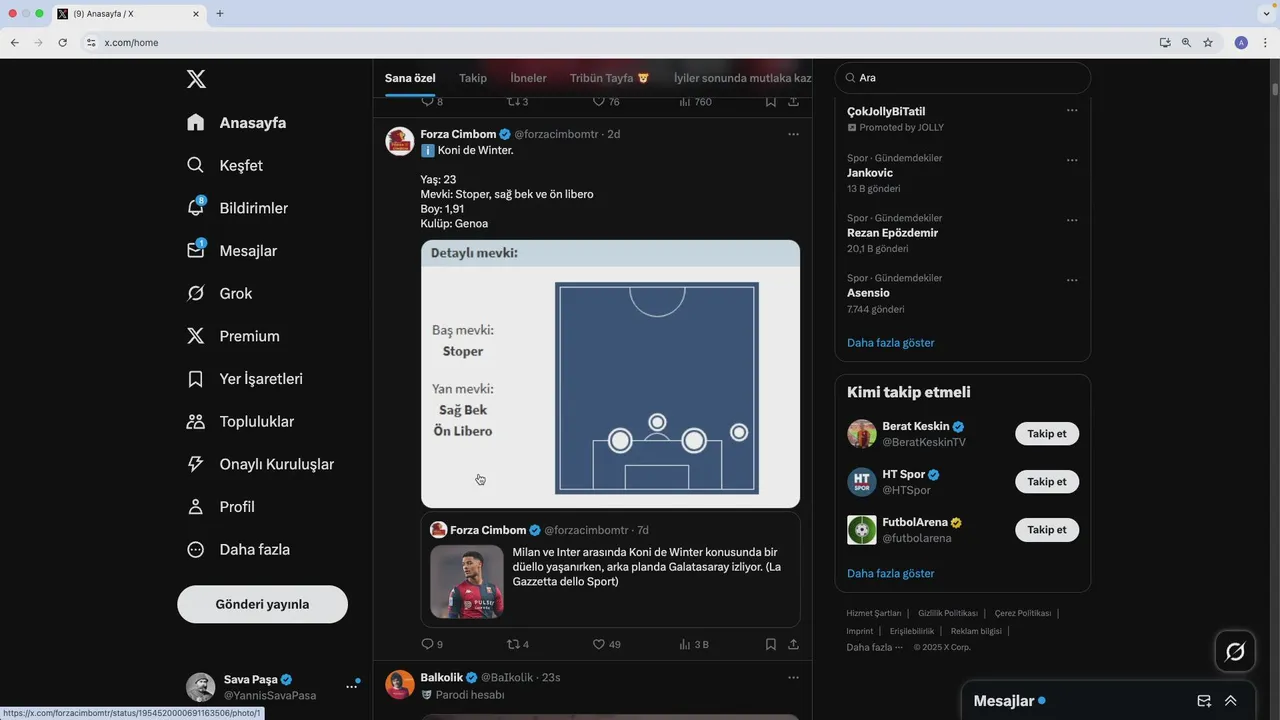Reload the page in Chrome

(x=62, y=43)
